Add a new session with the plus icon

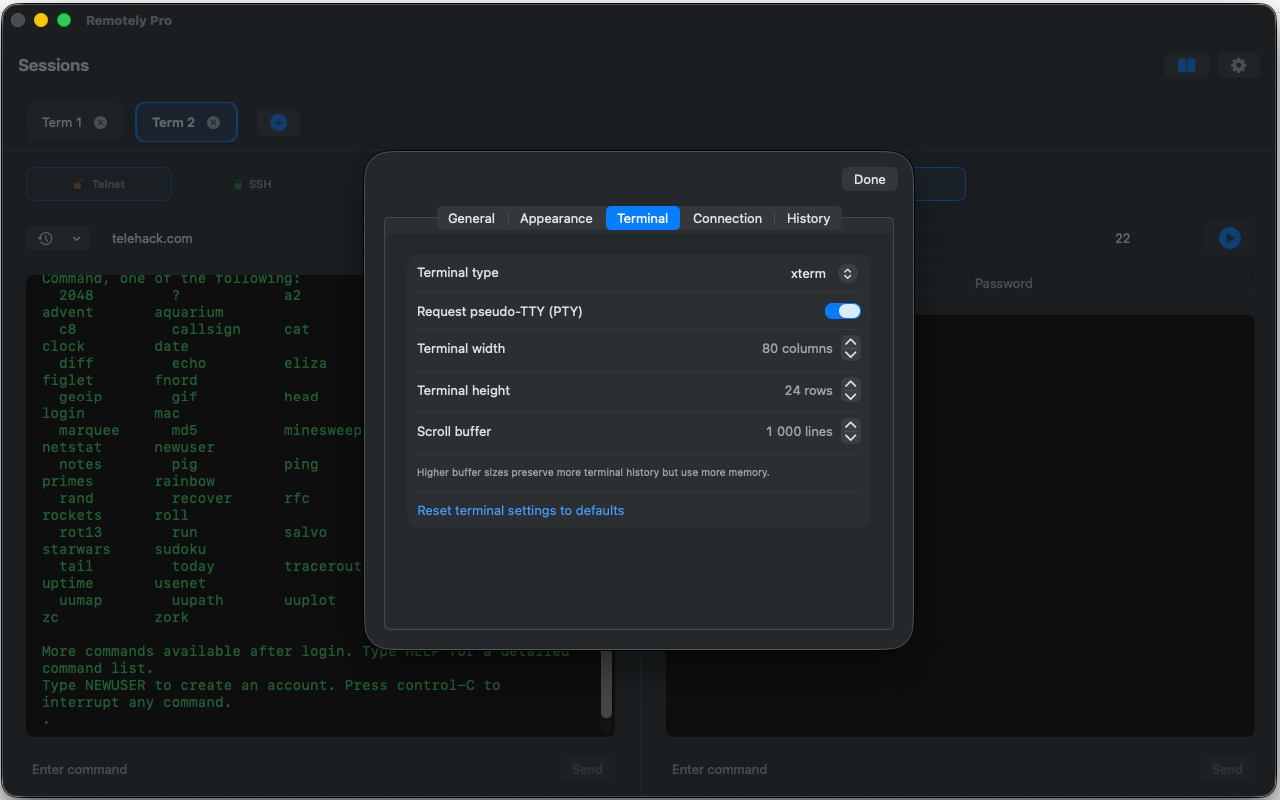click(278, 122)
